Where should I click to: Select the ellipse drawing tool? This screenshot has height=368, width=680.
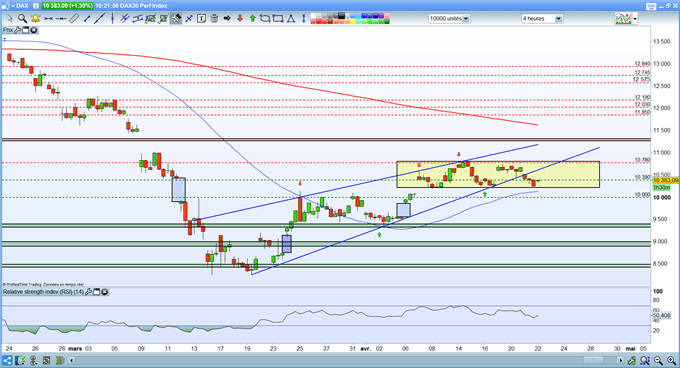[x=265, y=19]
